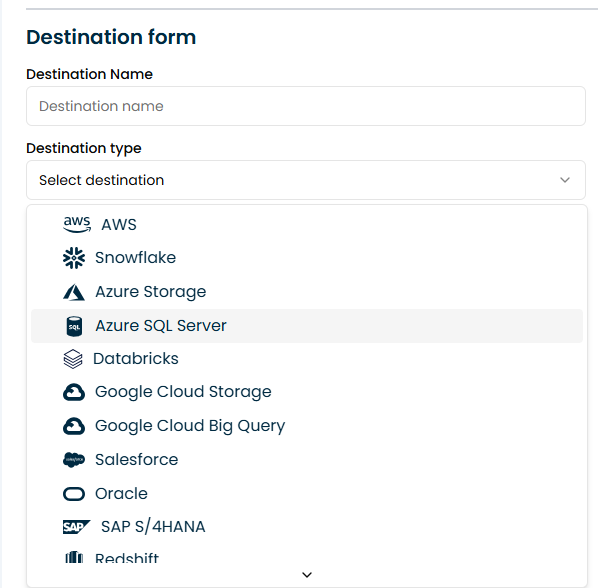Select the Redshift option

coord(307,554)
